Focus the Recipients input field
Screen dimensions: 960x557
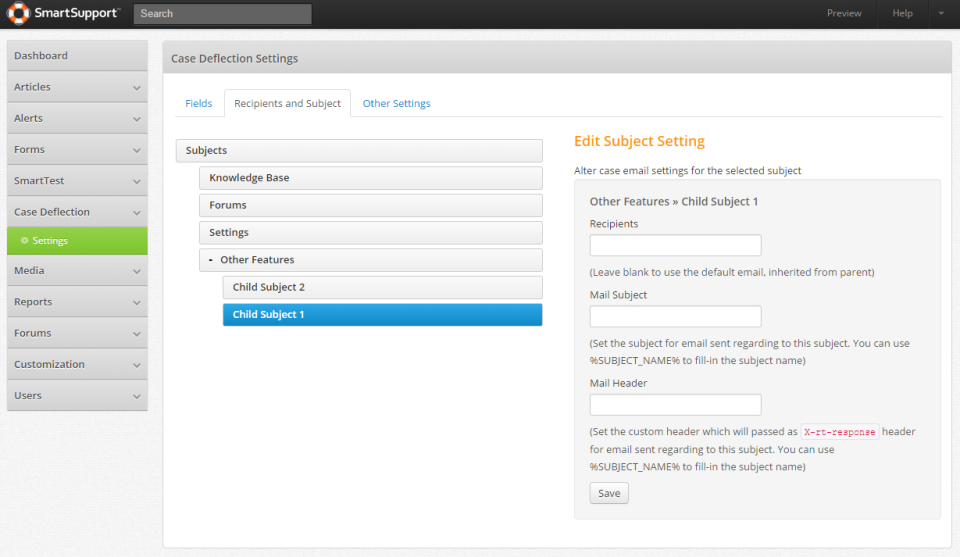pyautogui.click(x=675, y=245)
